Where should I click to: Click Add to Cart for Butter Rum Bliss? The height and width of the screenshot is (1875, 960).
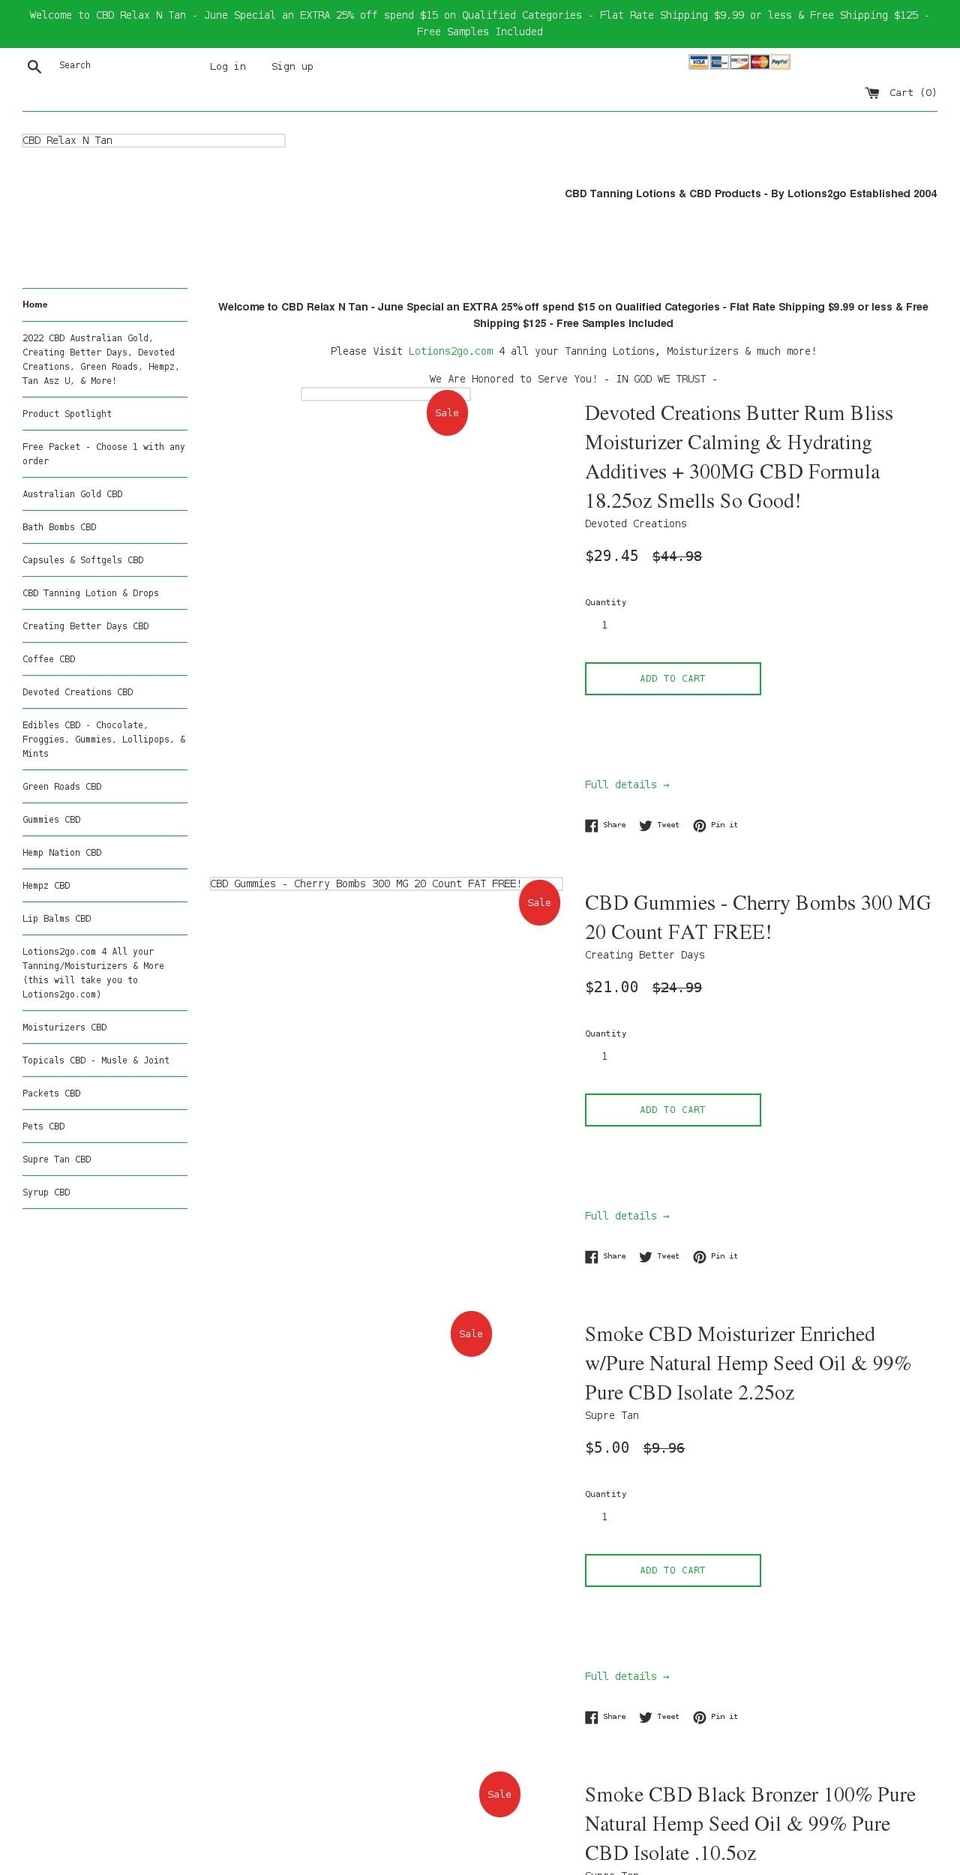(672, 678)
